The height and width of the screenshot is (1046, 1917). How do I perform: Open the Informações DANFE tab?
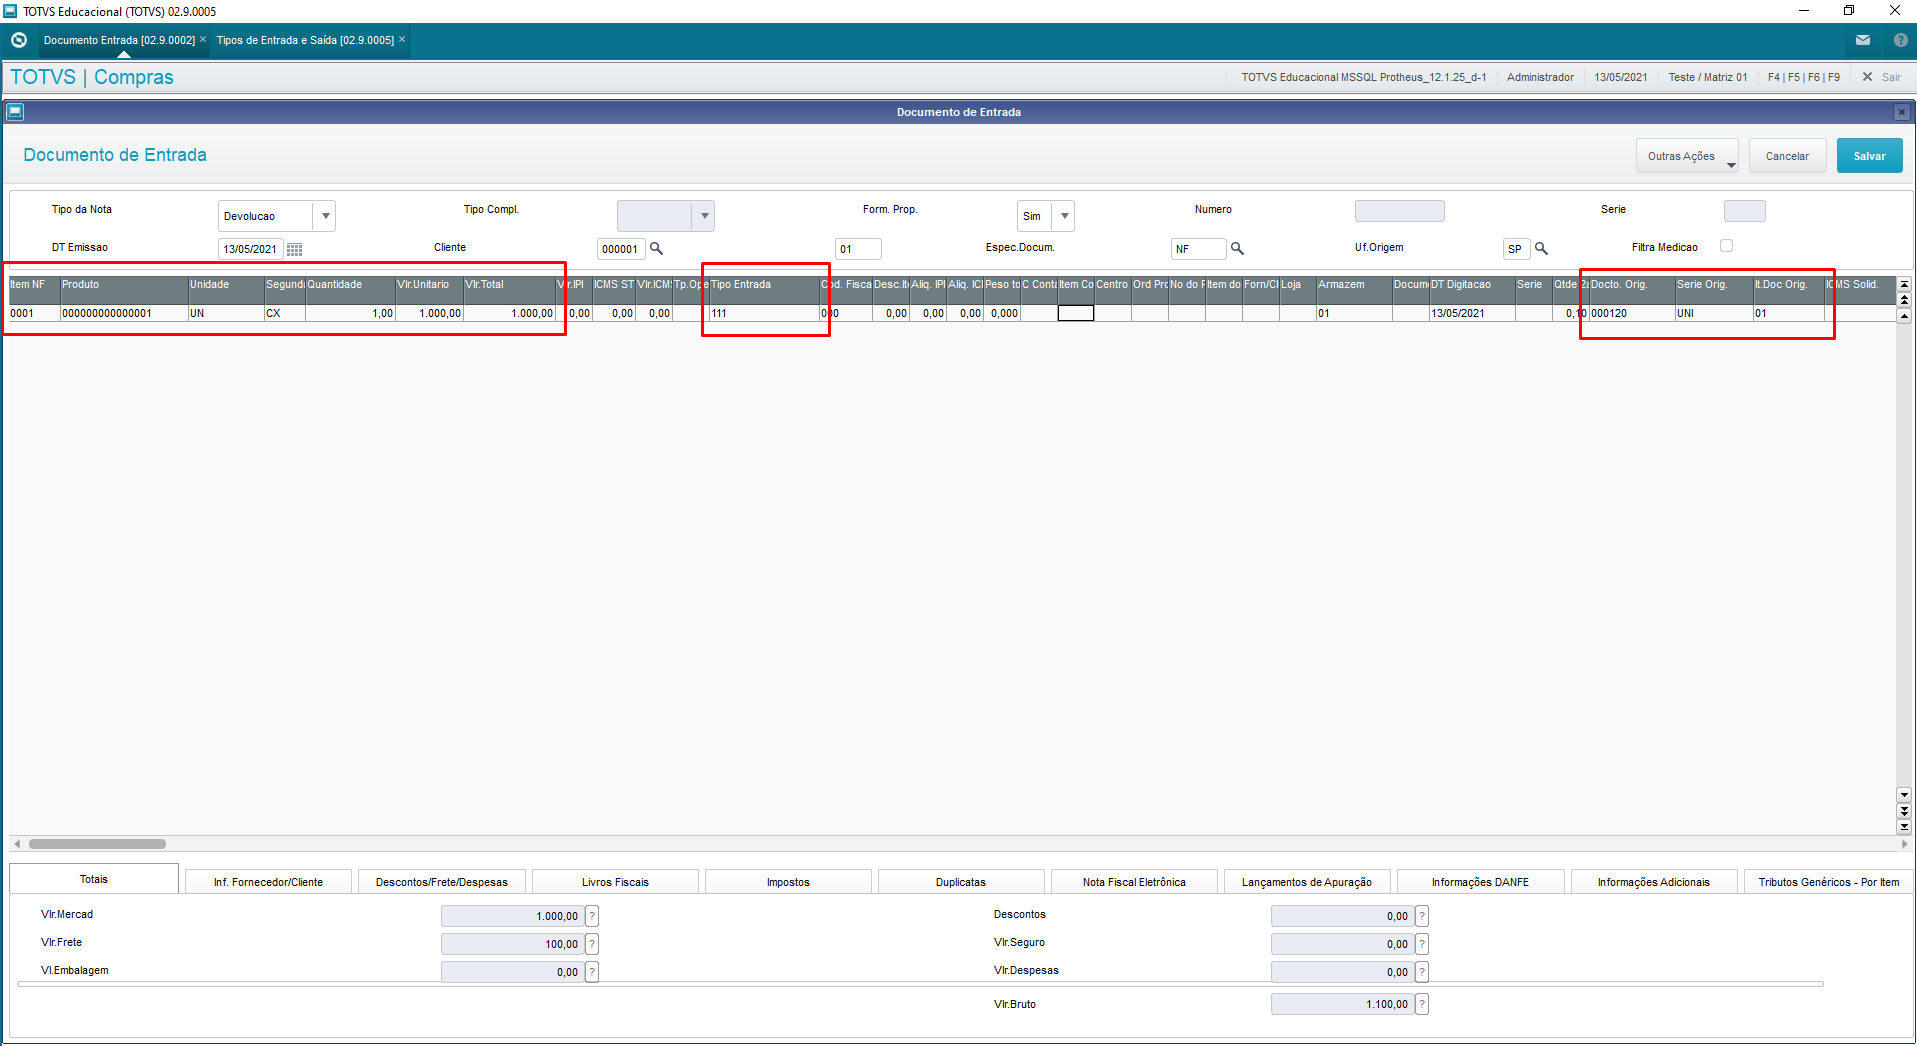tap(1480, 882)
